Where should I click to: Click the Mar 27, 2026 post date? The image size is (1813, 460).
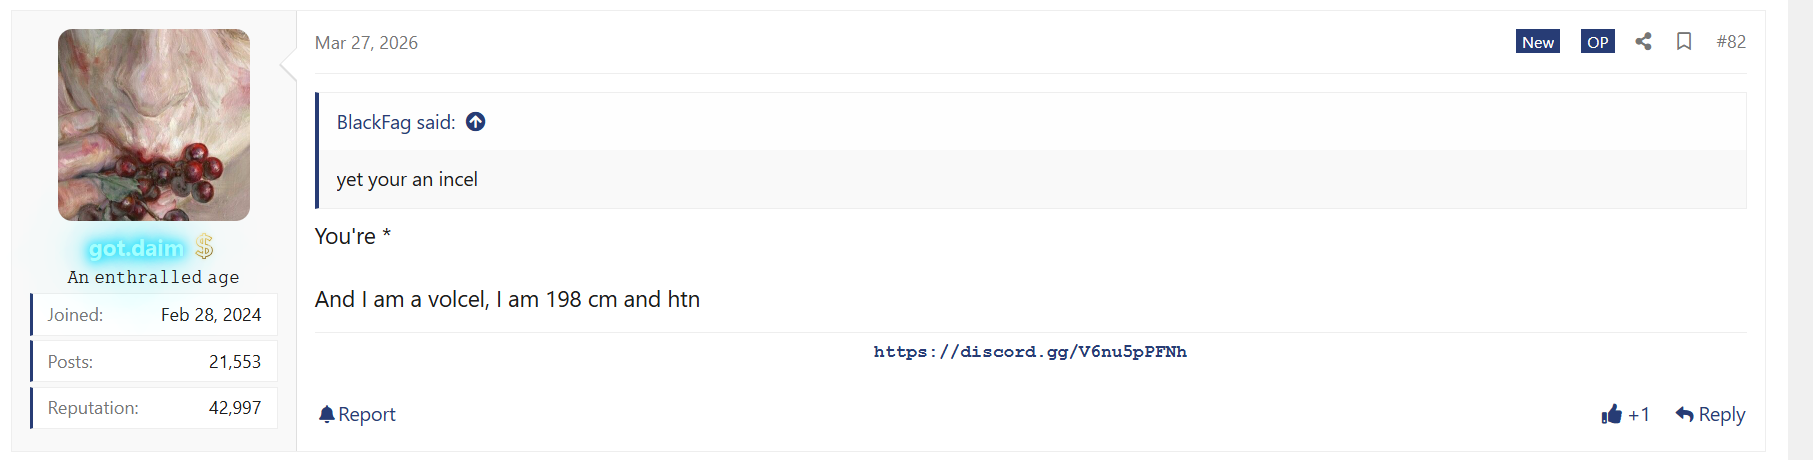coord(366,43)
